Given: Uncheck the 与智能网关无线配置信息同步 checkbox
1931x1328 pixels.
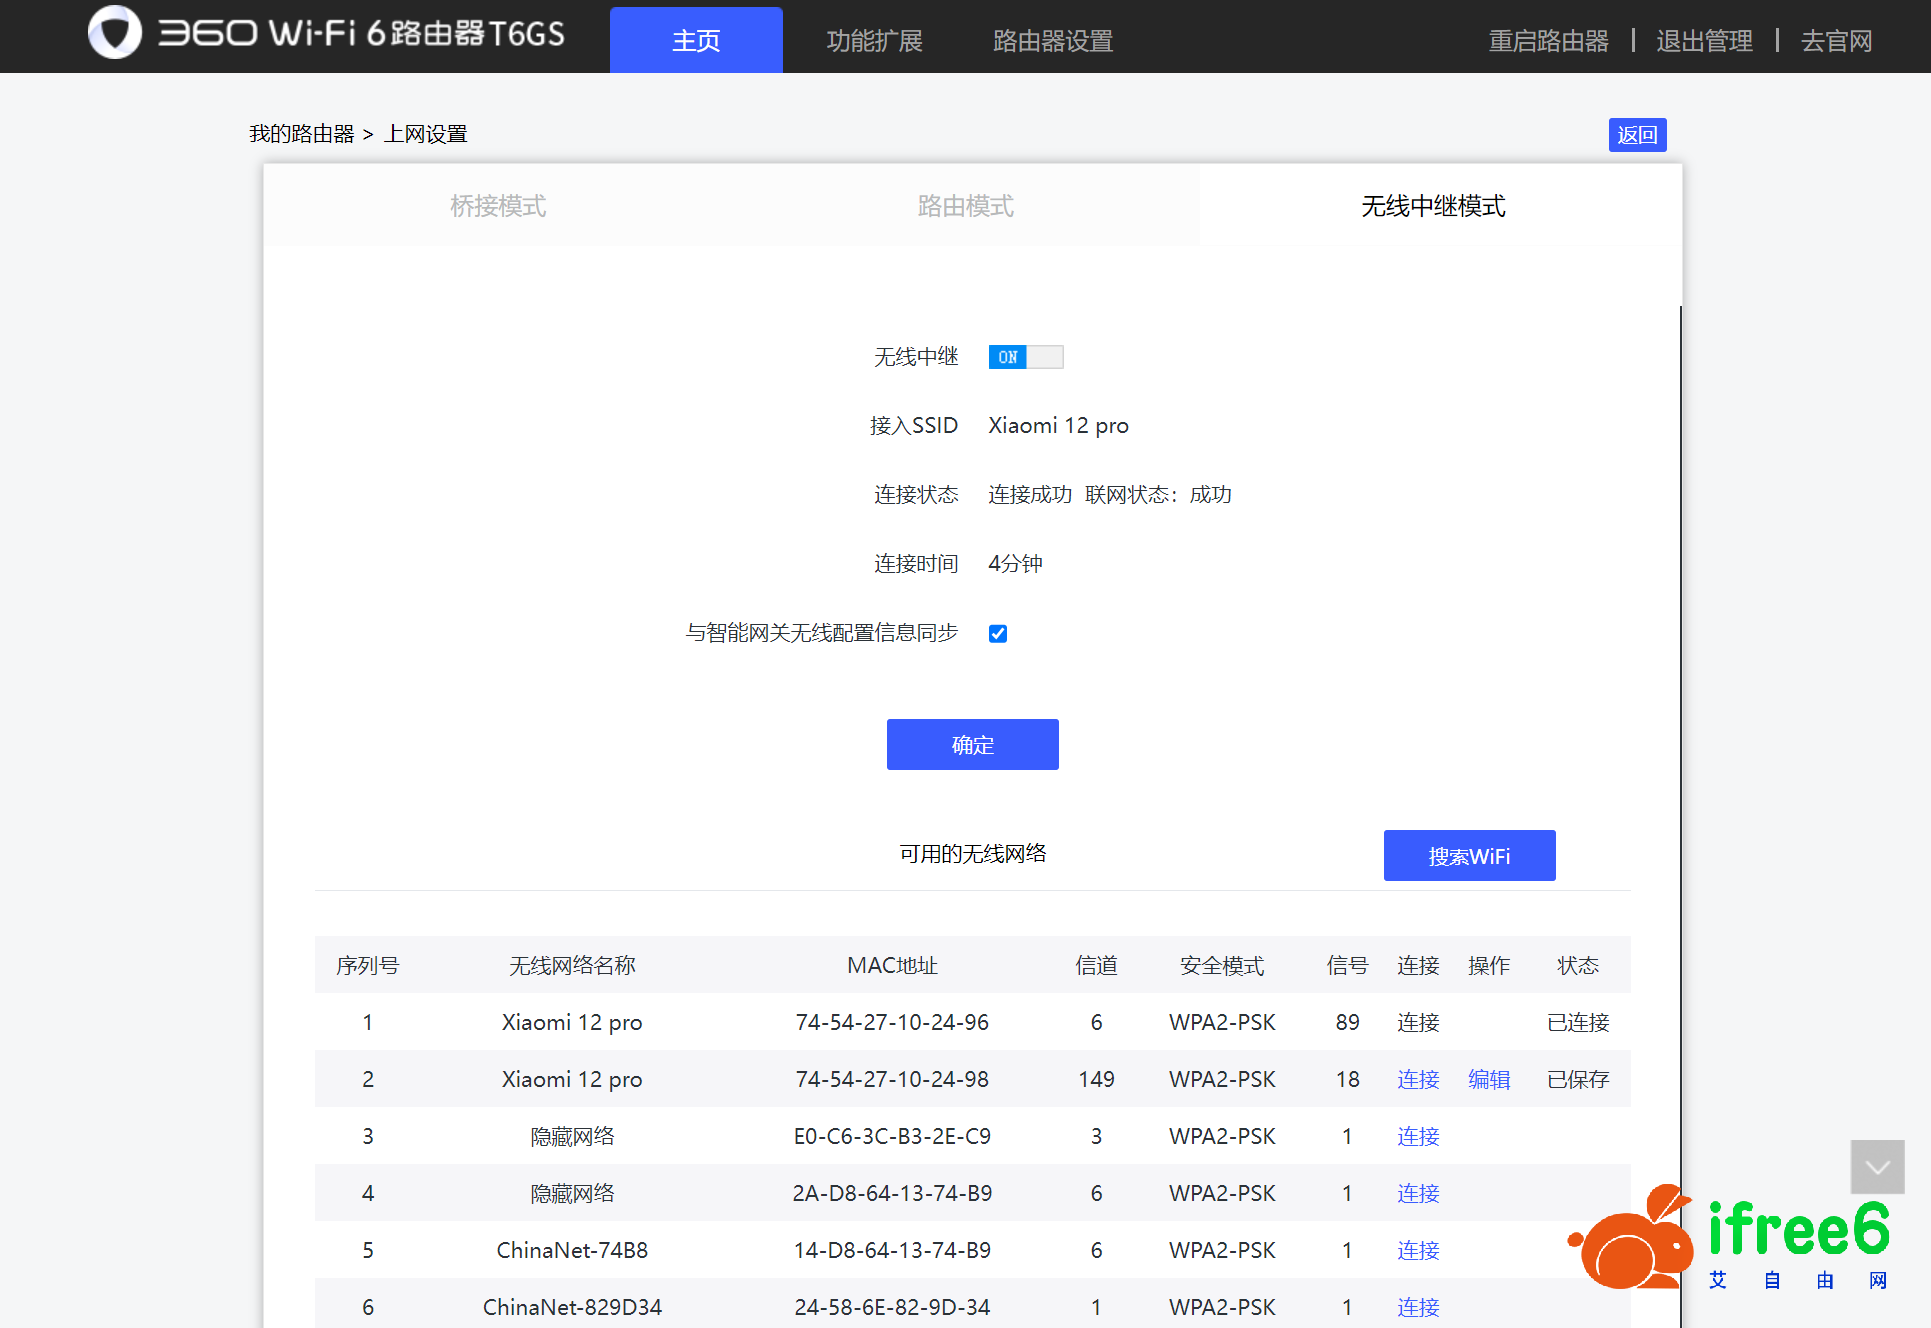Looking at the screenshot, I should tap(997, 633).
